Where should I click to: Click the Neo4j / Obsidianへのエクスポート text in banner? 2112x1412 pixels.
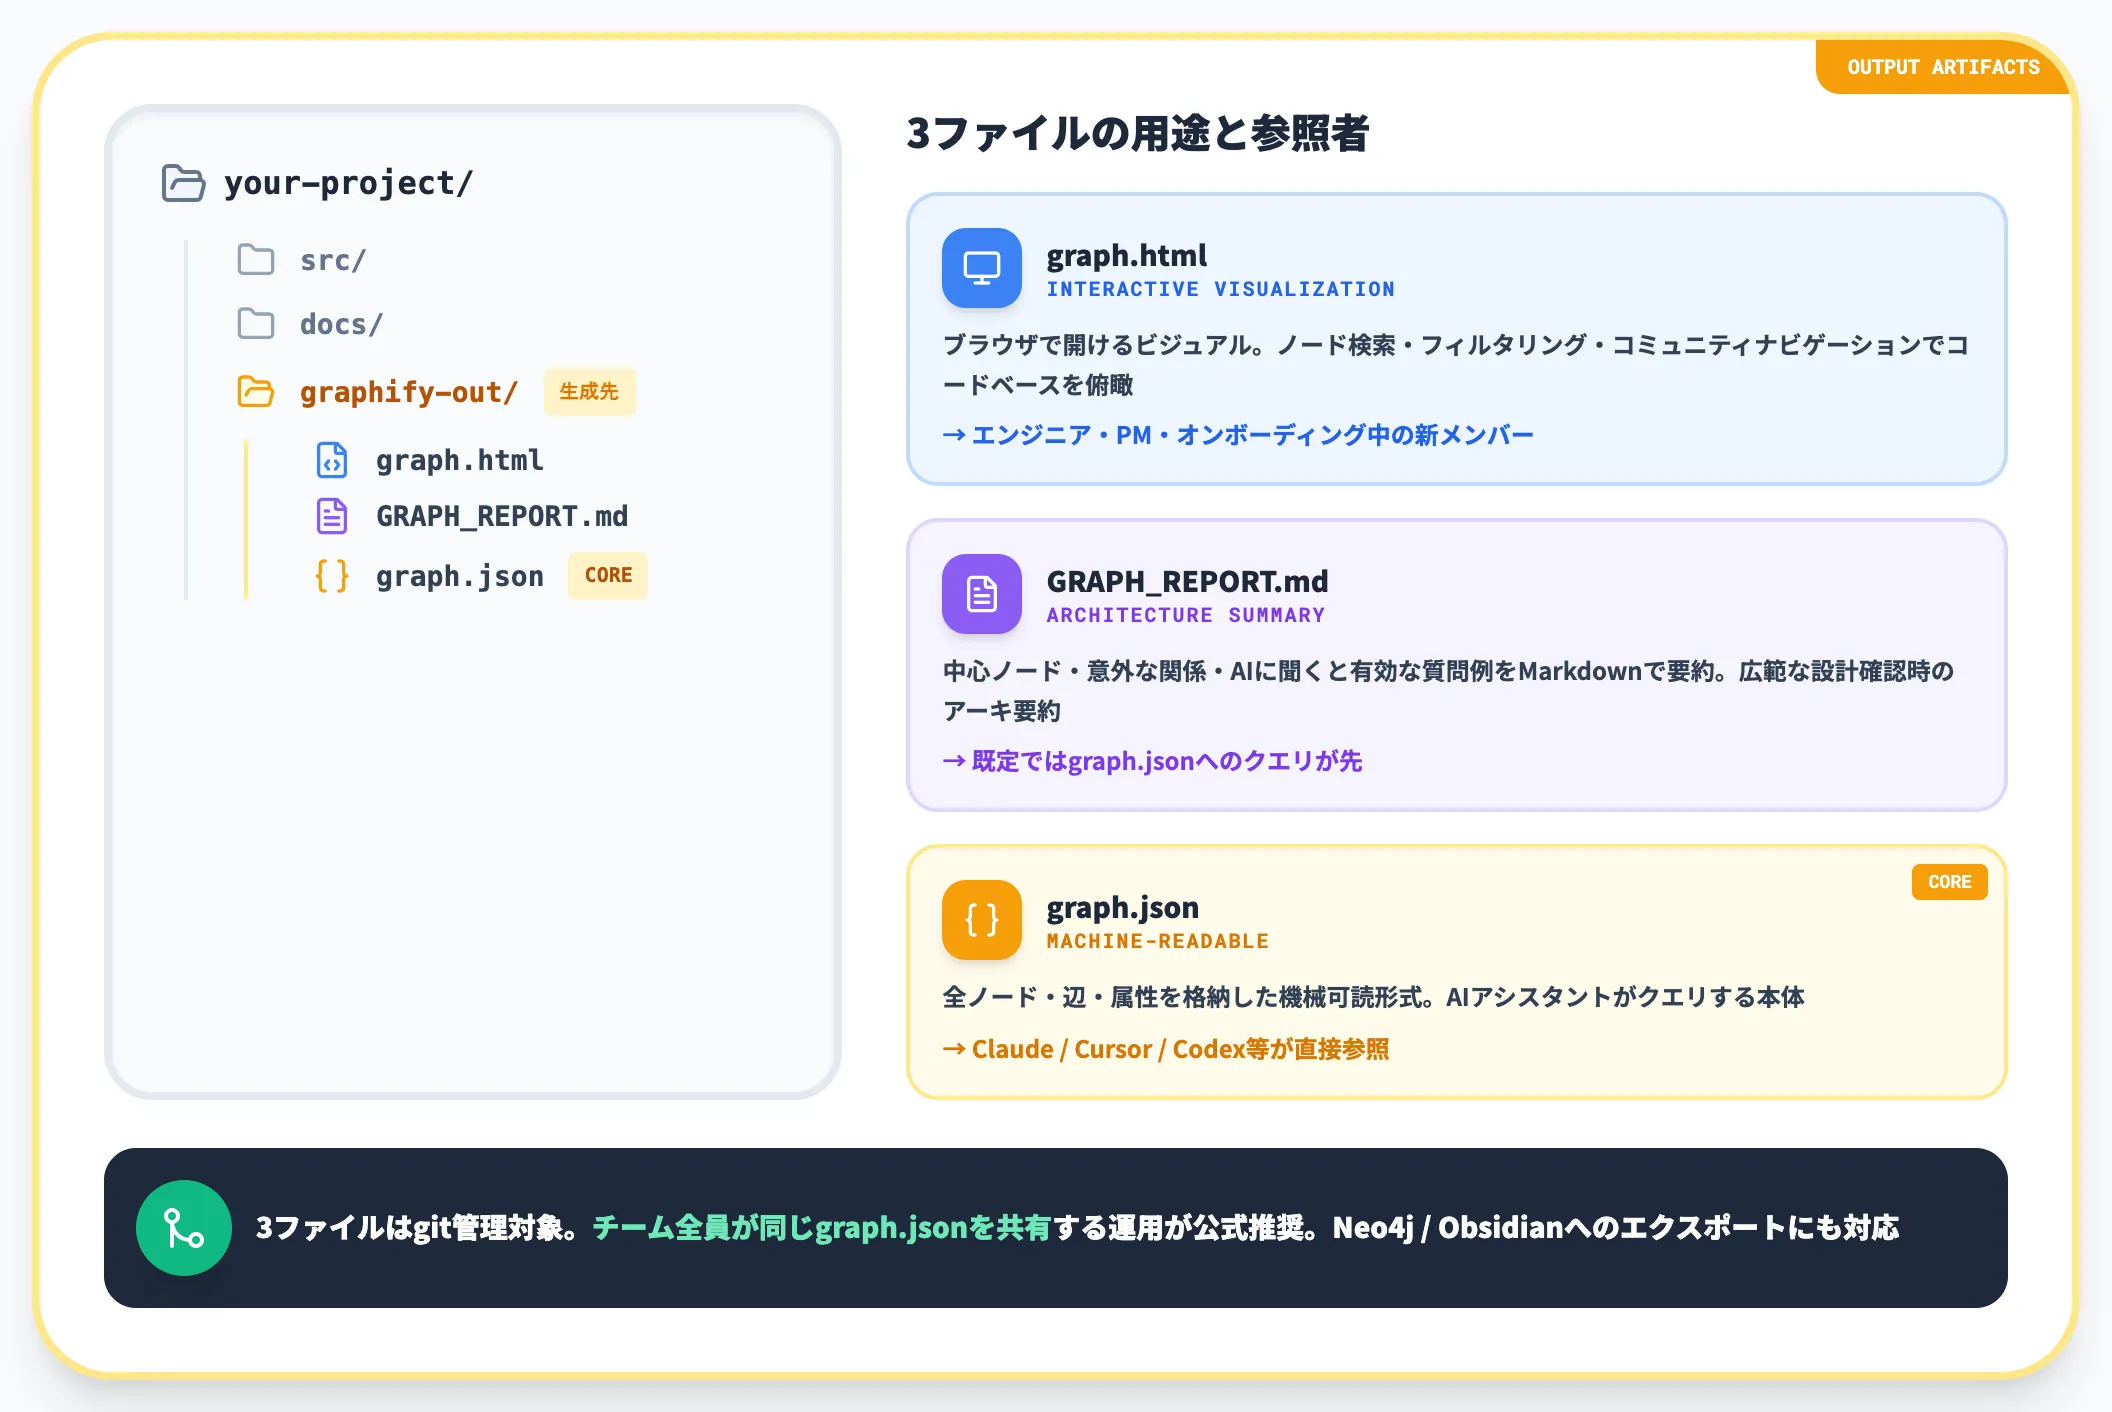pos(1615,1228)
